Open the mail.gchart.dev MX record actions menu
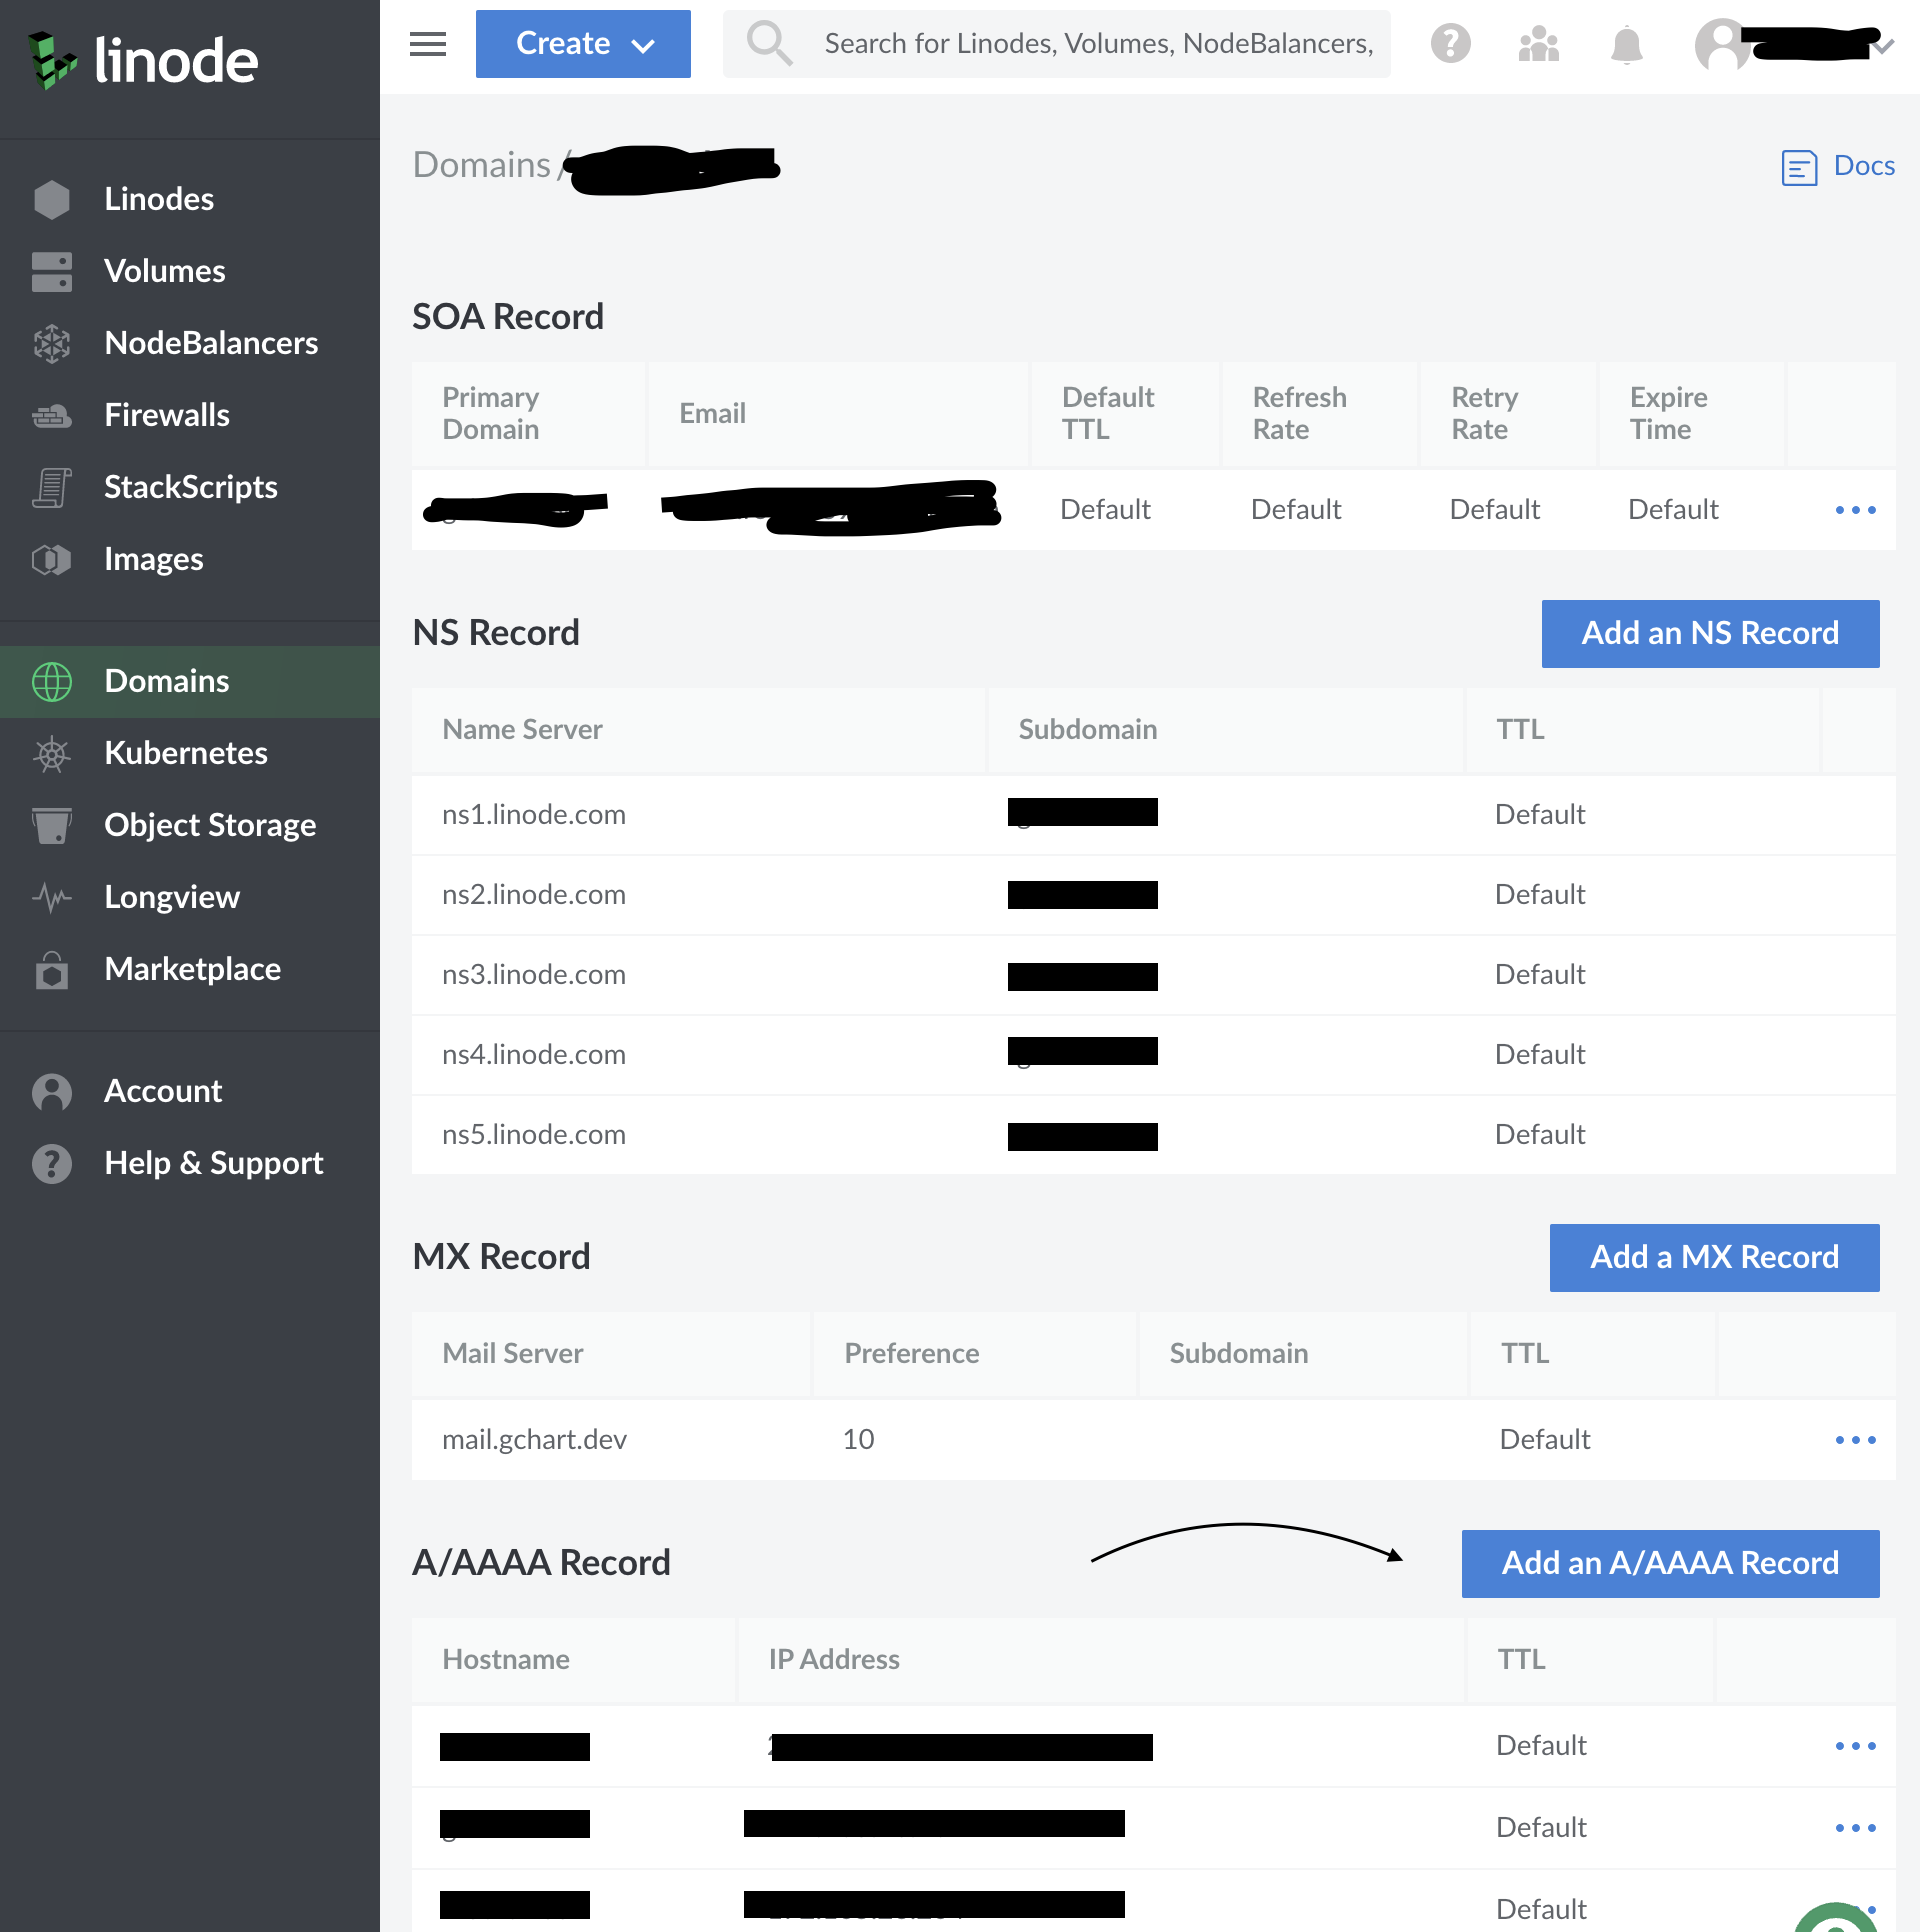Screen dimensions: 1920x1932 [x=1855, y=1440]
